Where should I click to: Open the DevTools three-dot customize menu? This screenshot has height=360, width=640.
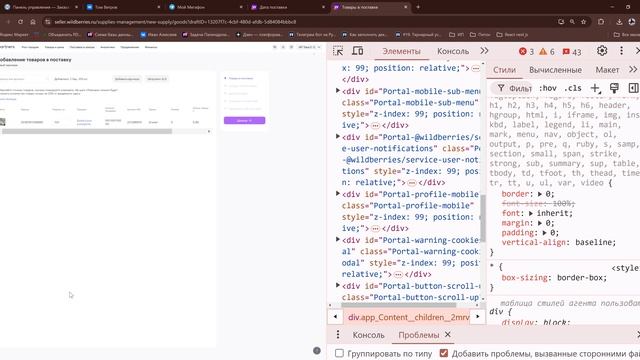click(621, 51)
